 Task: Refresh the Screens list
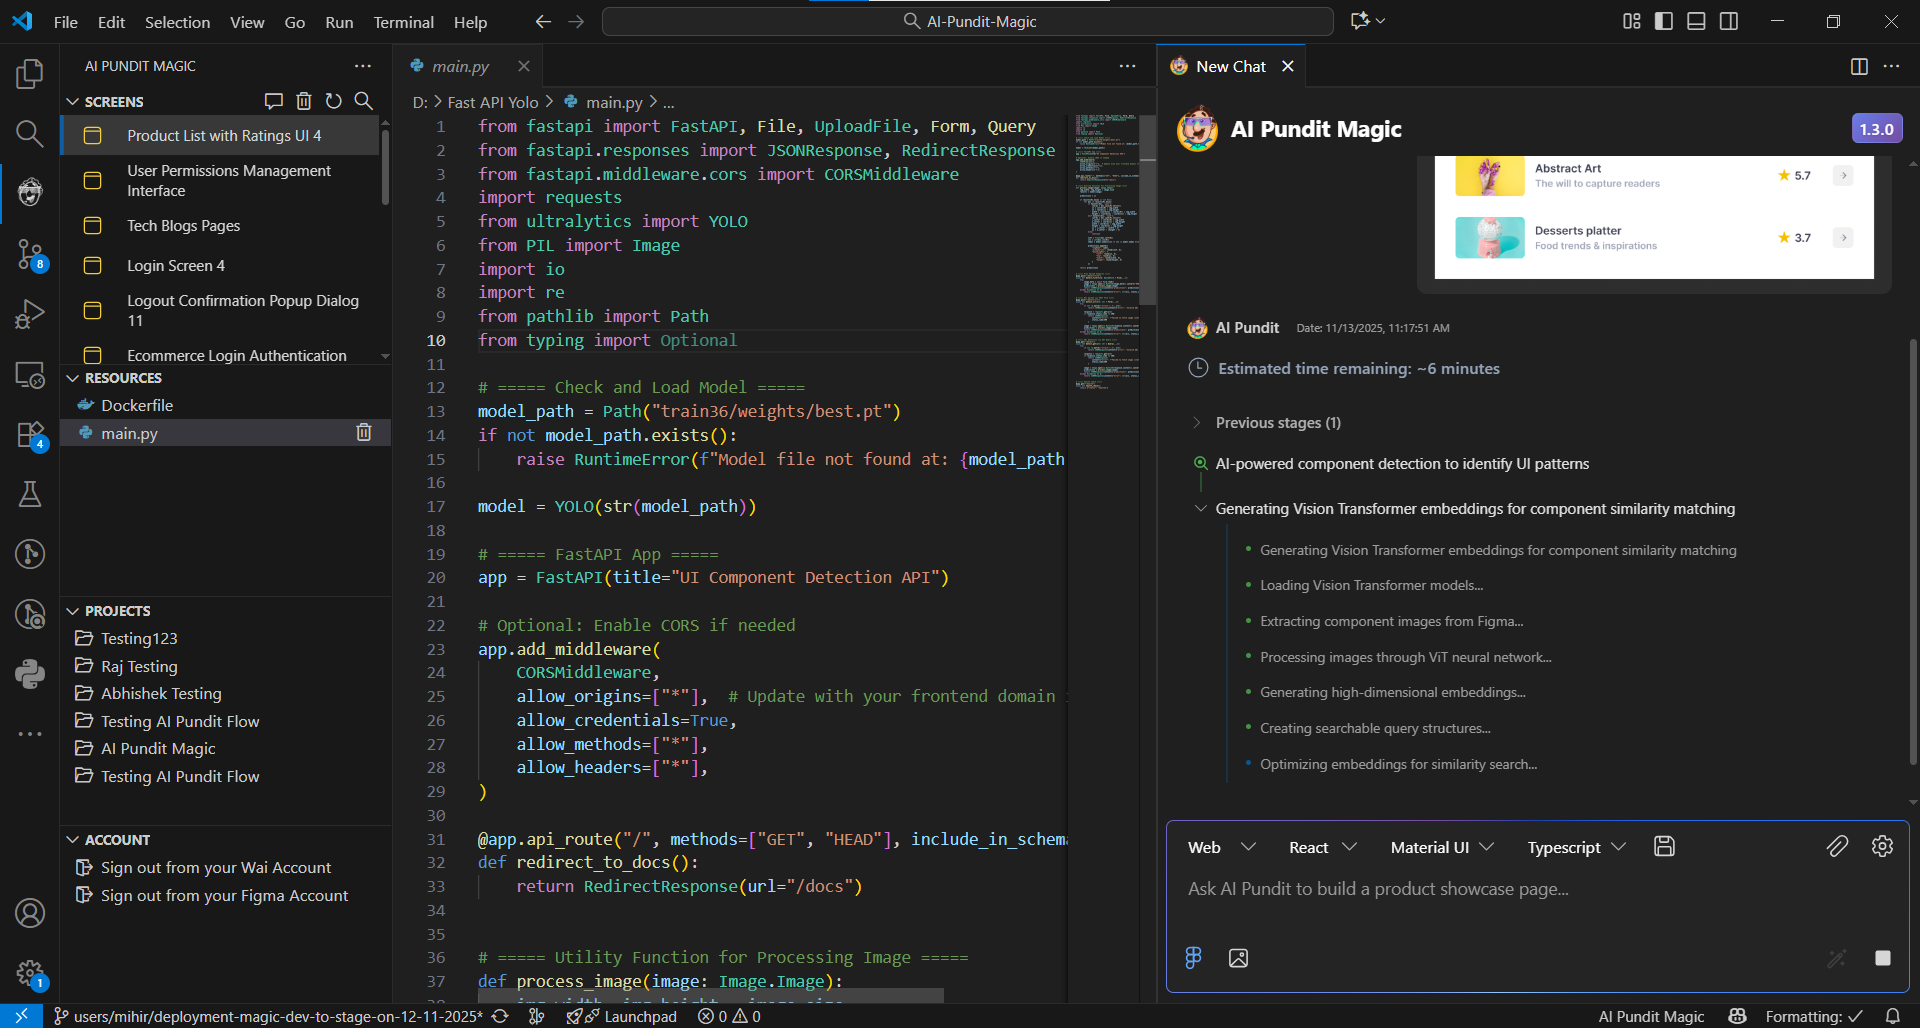pos(334,101)
